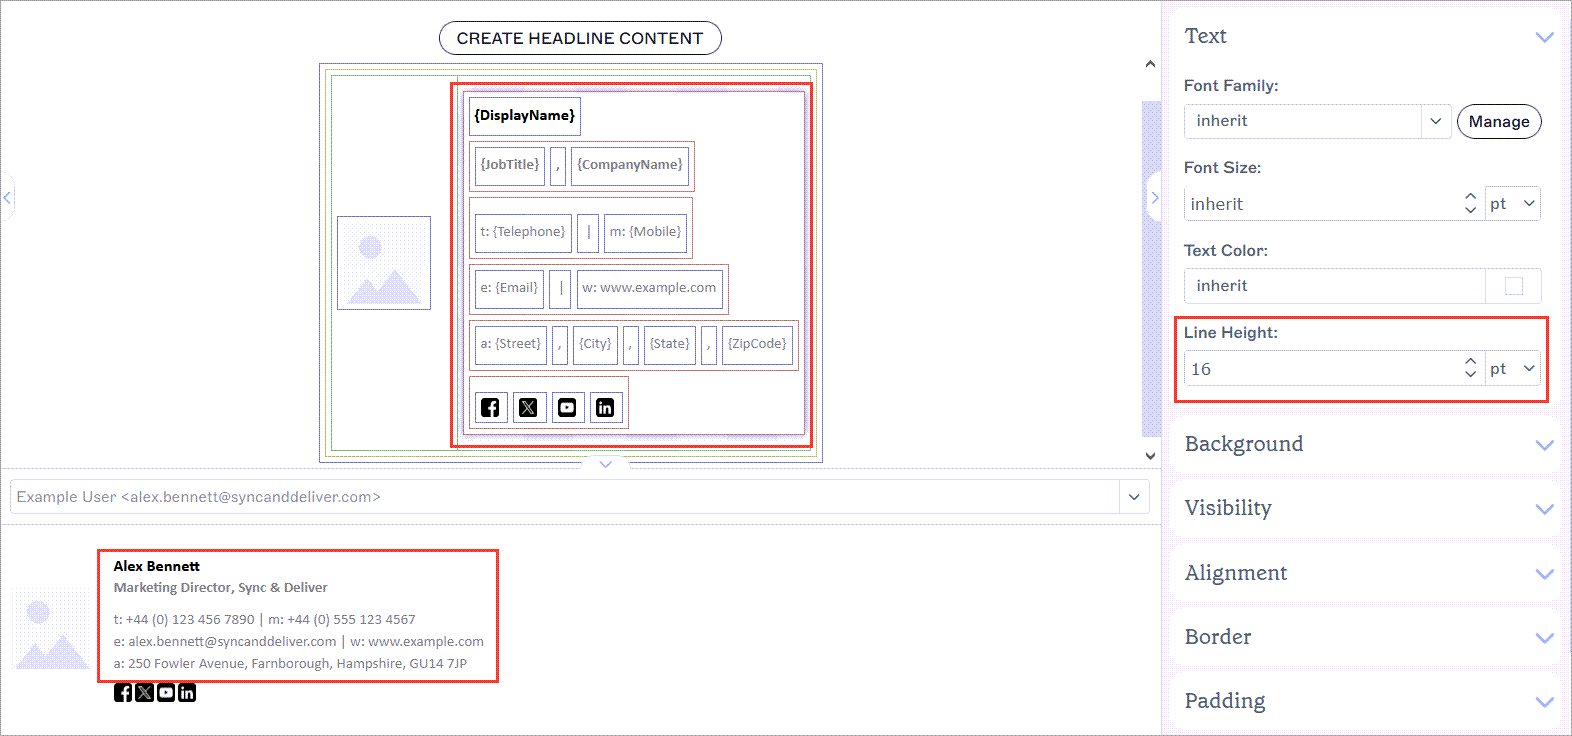Click the LinkedIn icon in the signature preview

[187, 692]
